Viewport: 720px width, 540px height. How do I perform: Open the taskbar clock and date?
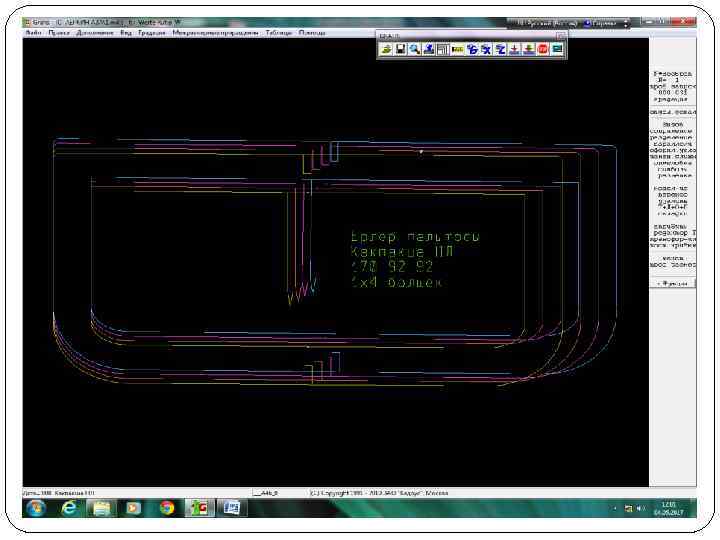point(669,508)
